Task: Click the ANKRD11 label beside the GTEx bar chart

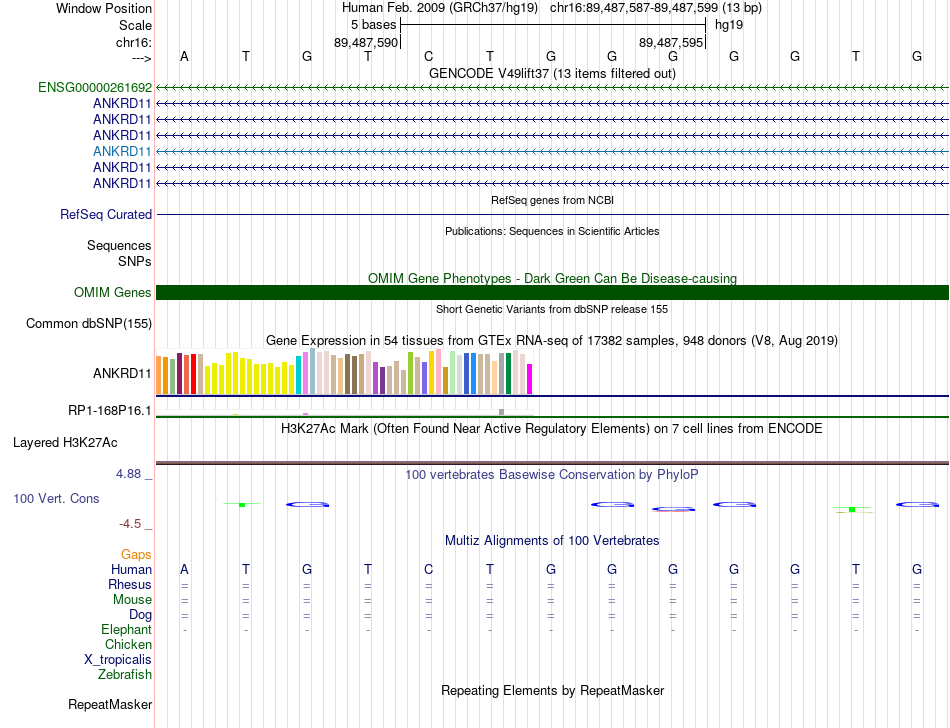Action: coord(122,374)
